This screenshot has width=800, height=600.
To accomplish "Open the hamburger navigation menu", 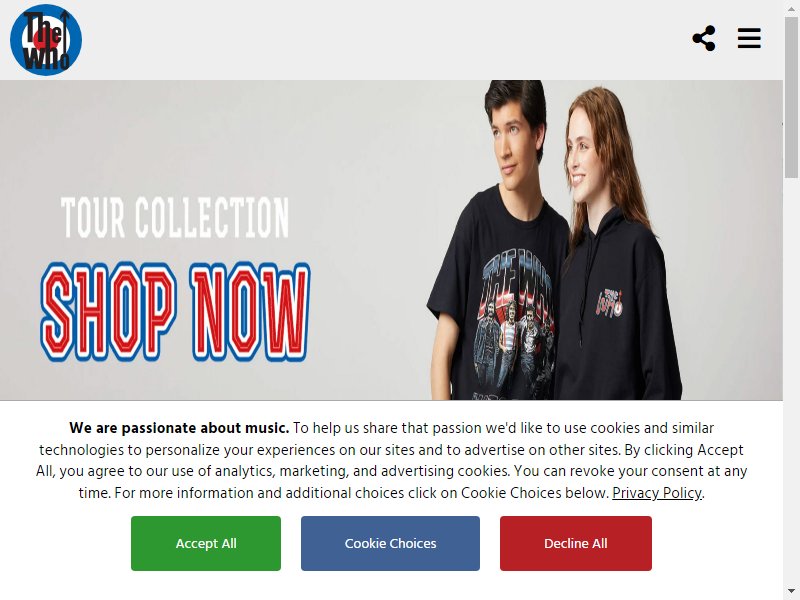I will (x=749, y=38).
